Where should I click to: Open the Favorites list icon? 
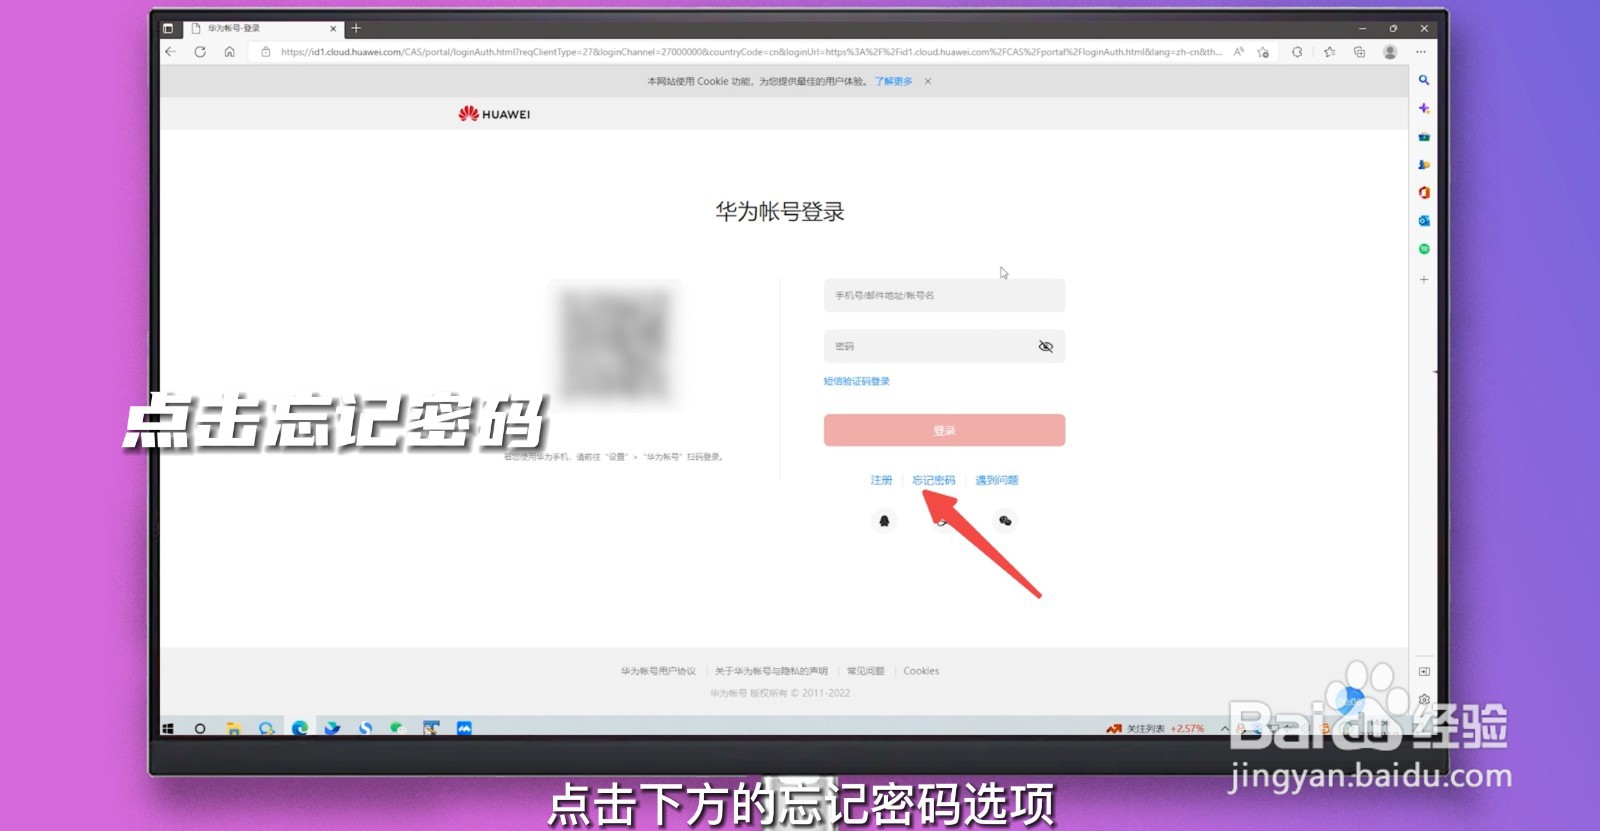click(x=1329, y=52)
